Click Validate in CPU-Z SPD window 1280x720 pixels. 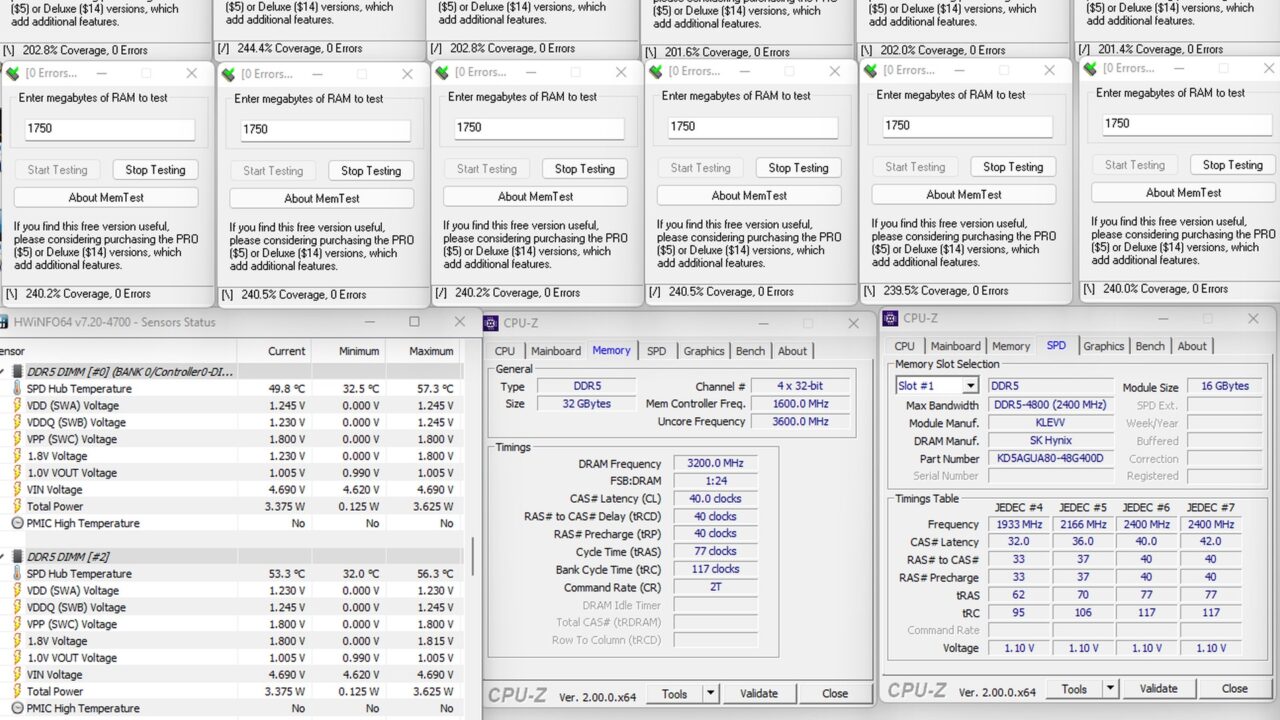1158,689
